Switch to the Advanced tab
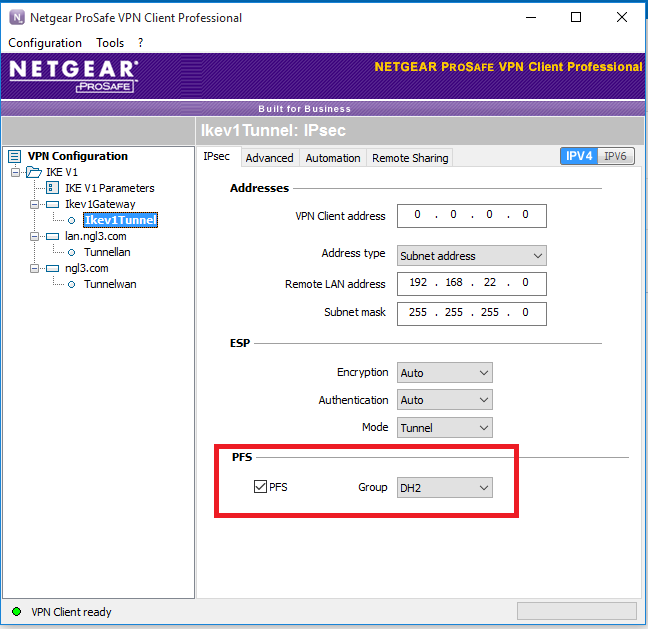Image resolution: width=649 pixels, height=632 pixels. click(x=269, y=158)
